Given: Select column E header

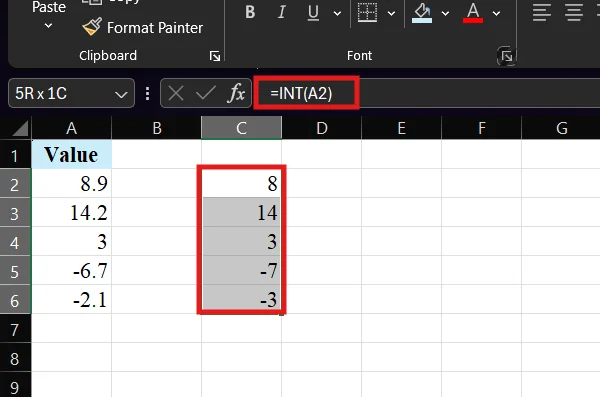Looking at the screenshot, I should coord(401,128).
